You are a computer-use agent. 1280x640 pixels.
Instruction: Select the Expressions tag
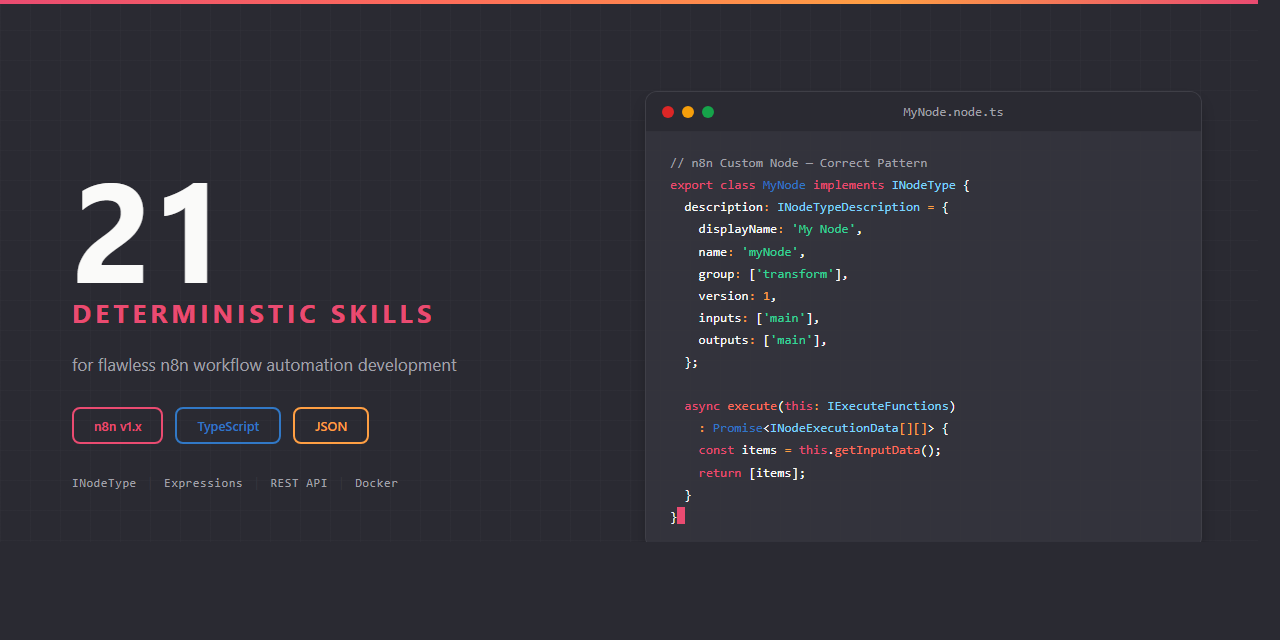click(x=203, y=483)
